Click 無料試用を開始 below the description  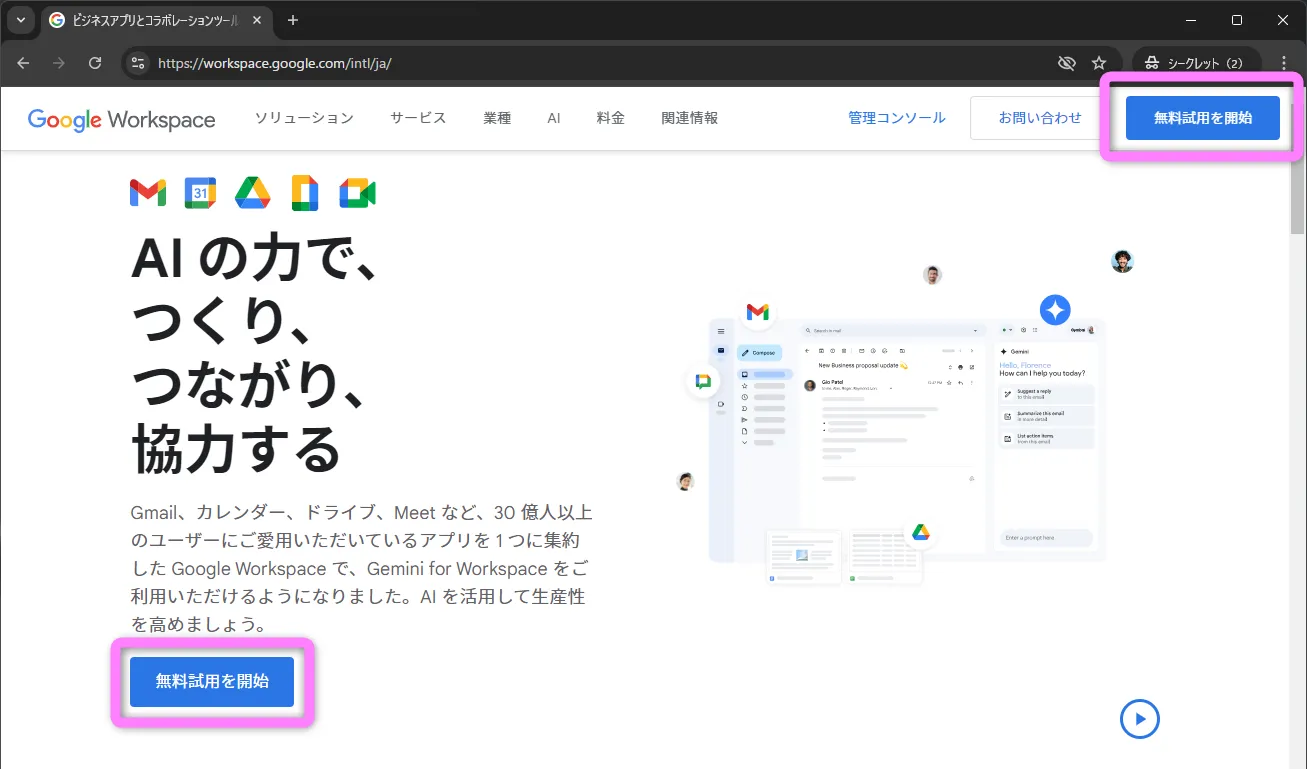tap(212, 682)
